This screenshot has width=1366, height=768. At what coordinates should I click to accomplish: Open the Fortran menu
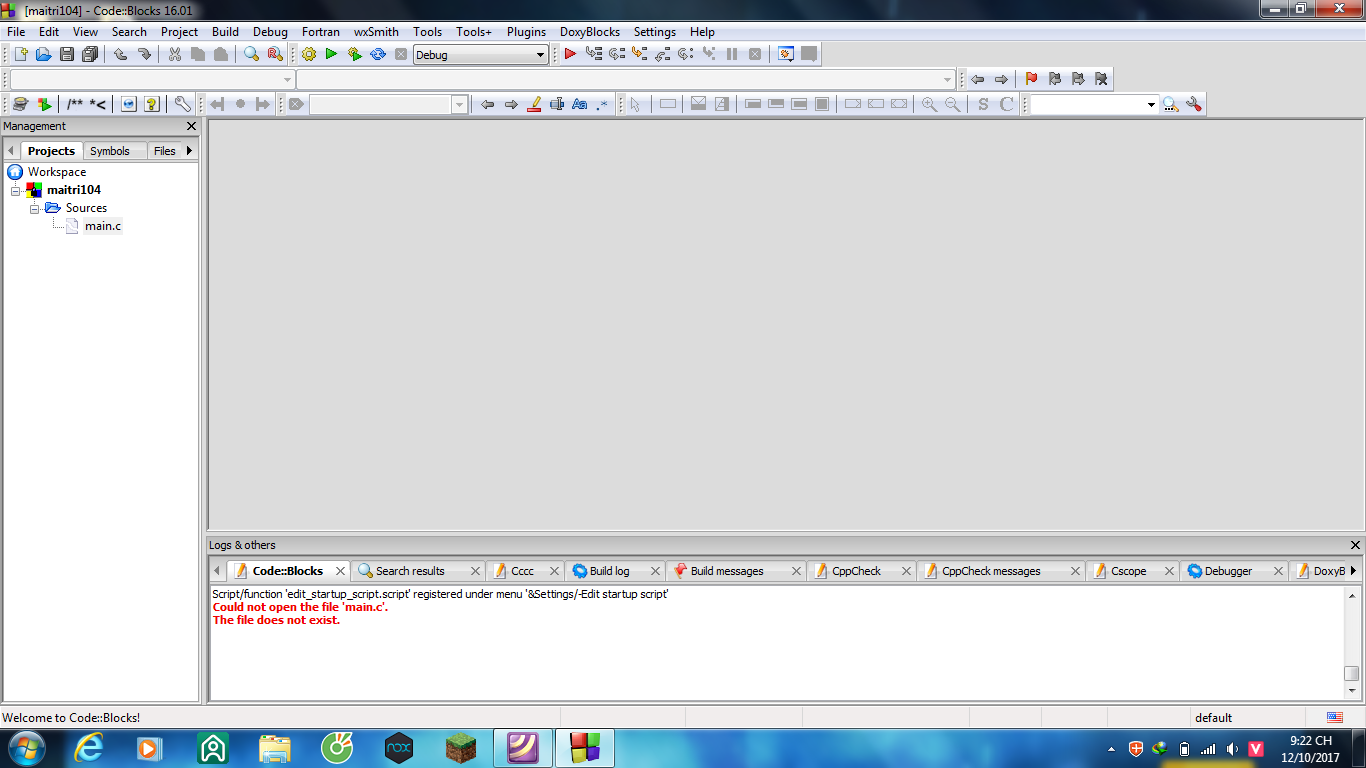pos(321,32)
